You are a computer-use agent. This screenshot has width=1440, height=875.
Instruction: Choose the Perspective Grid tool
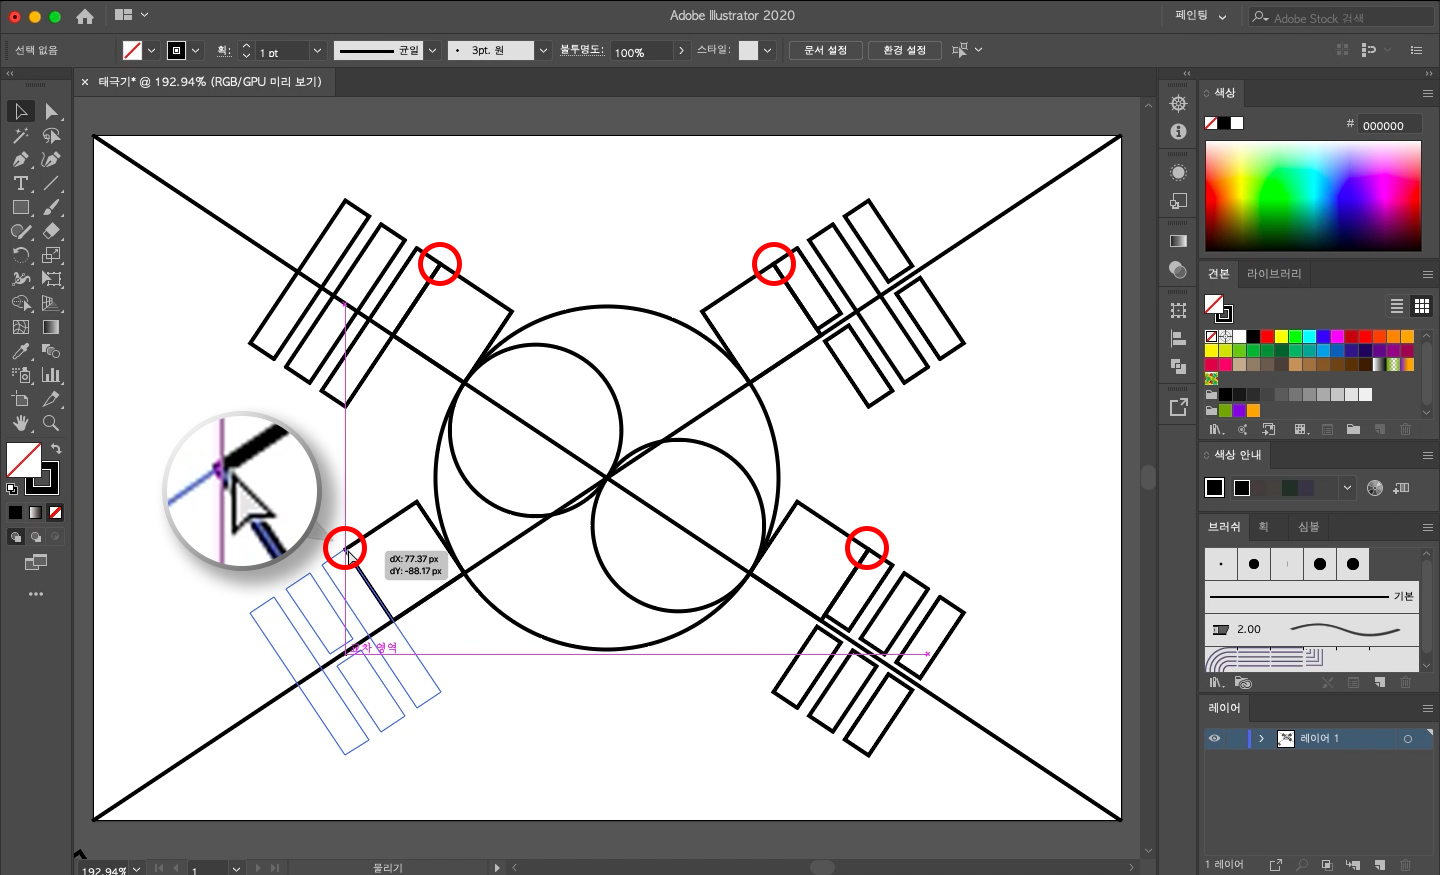click(52, 303)
